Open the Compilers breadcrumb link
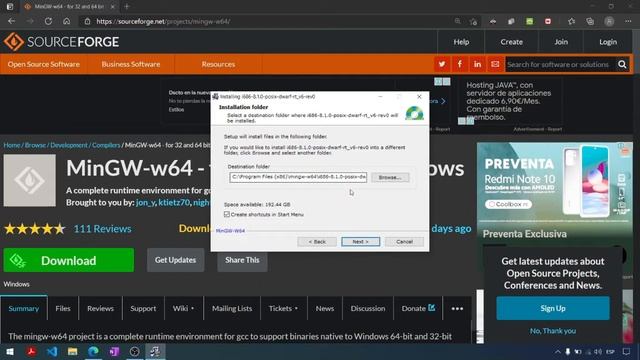The width and height of the screenshot is (640, 360). click(106, 145)
